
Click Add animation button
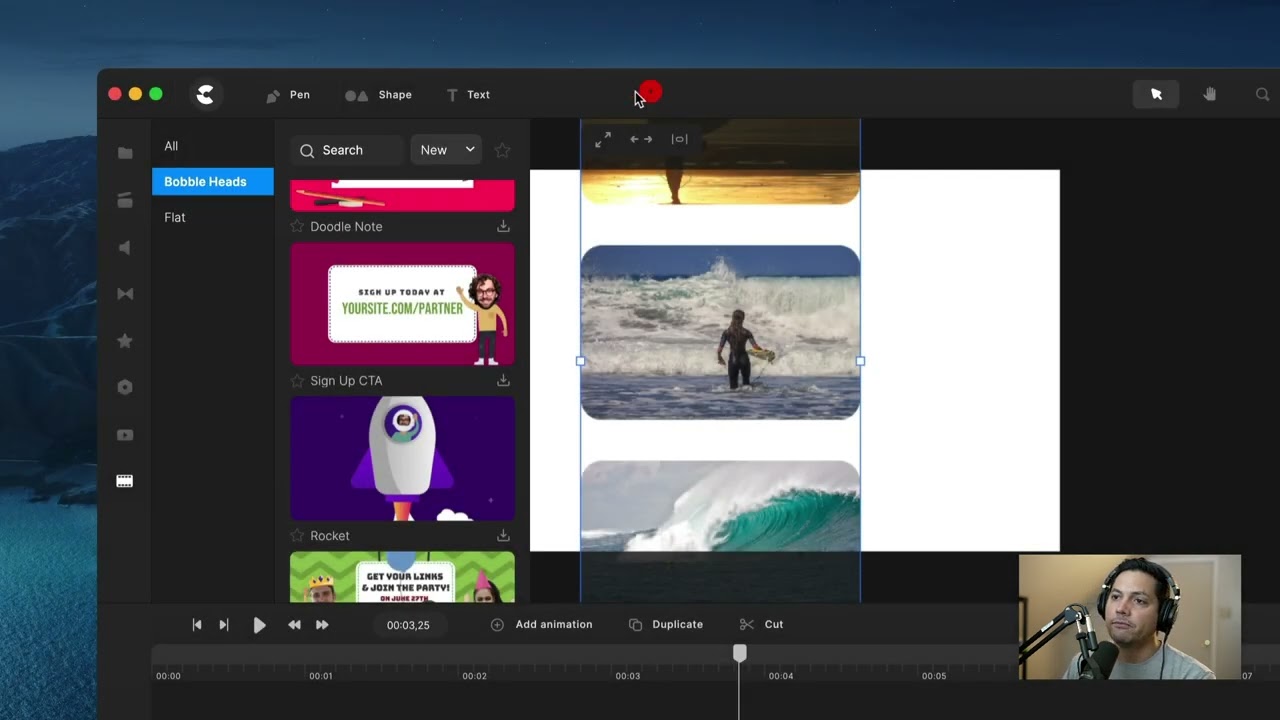(x=542, y=624)
